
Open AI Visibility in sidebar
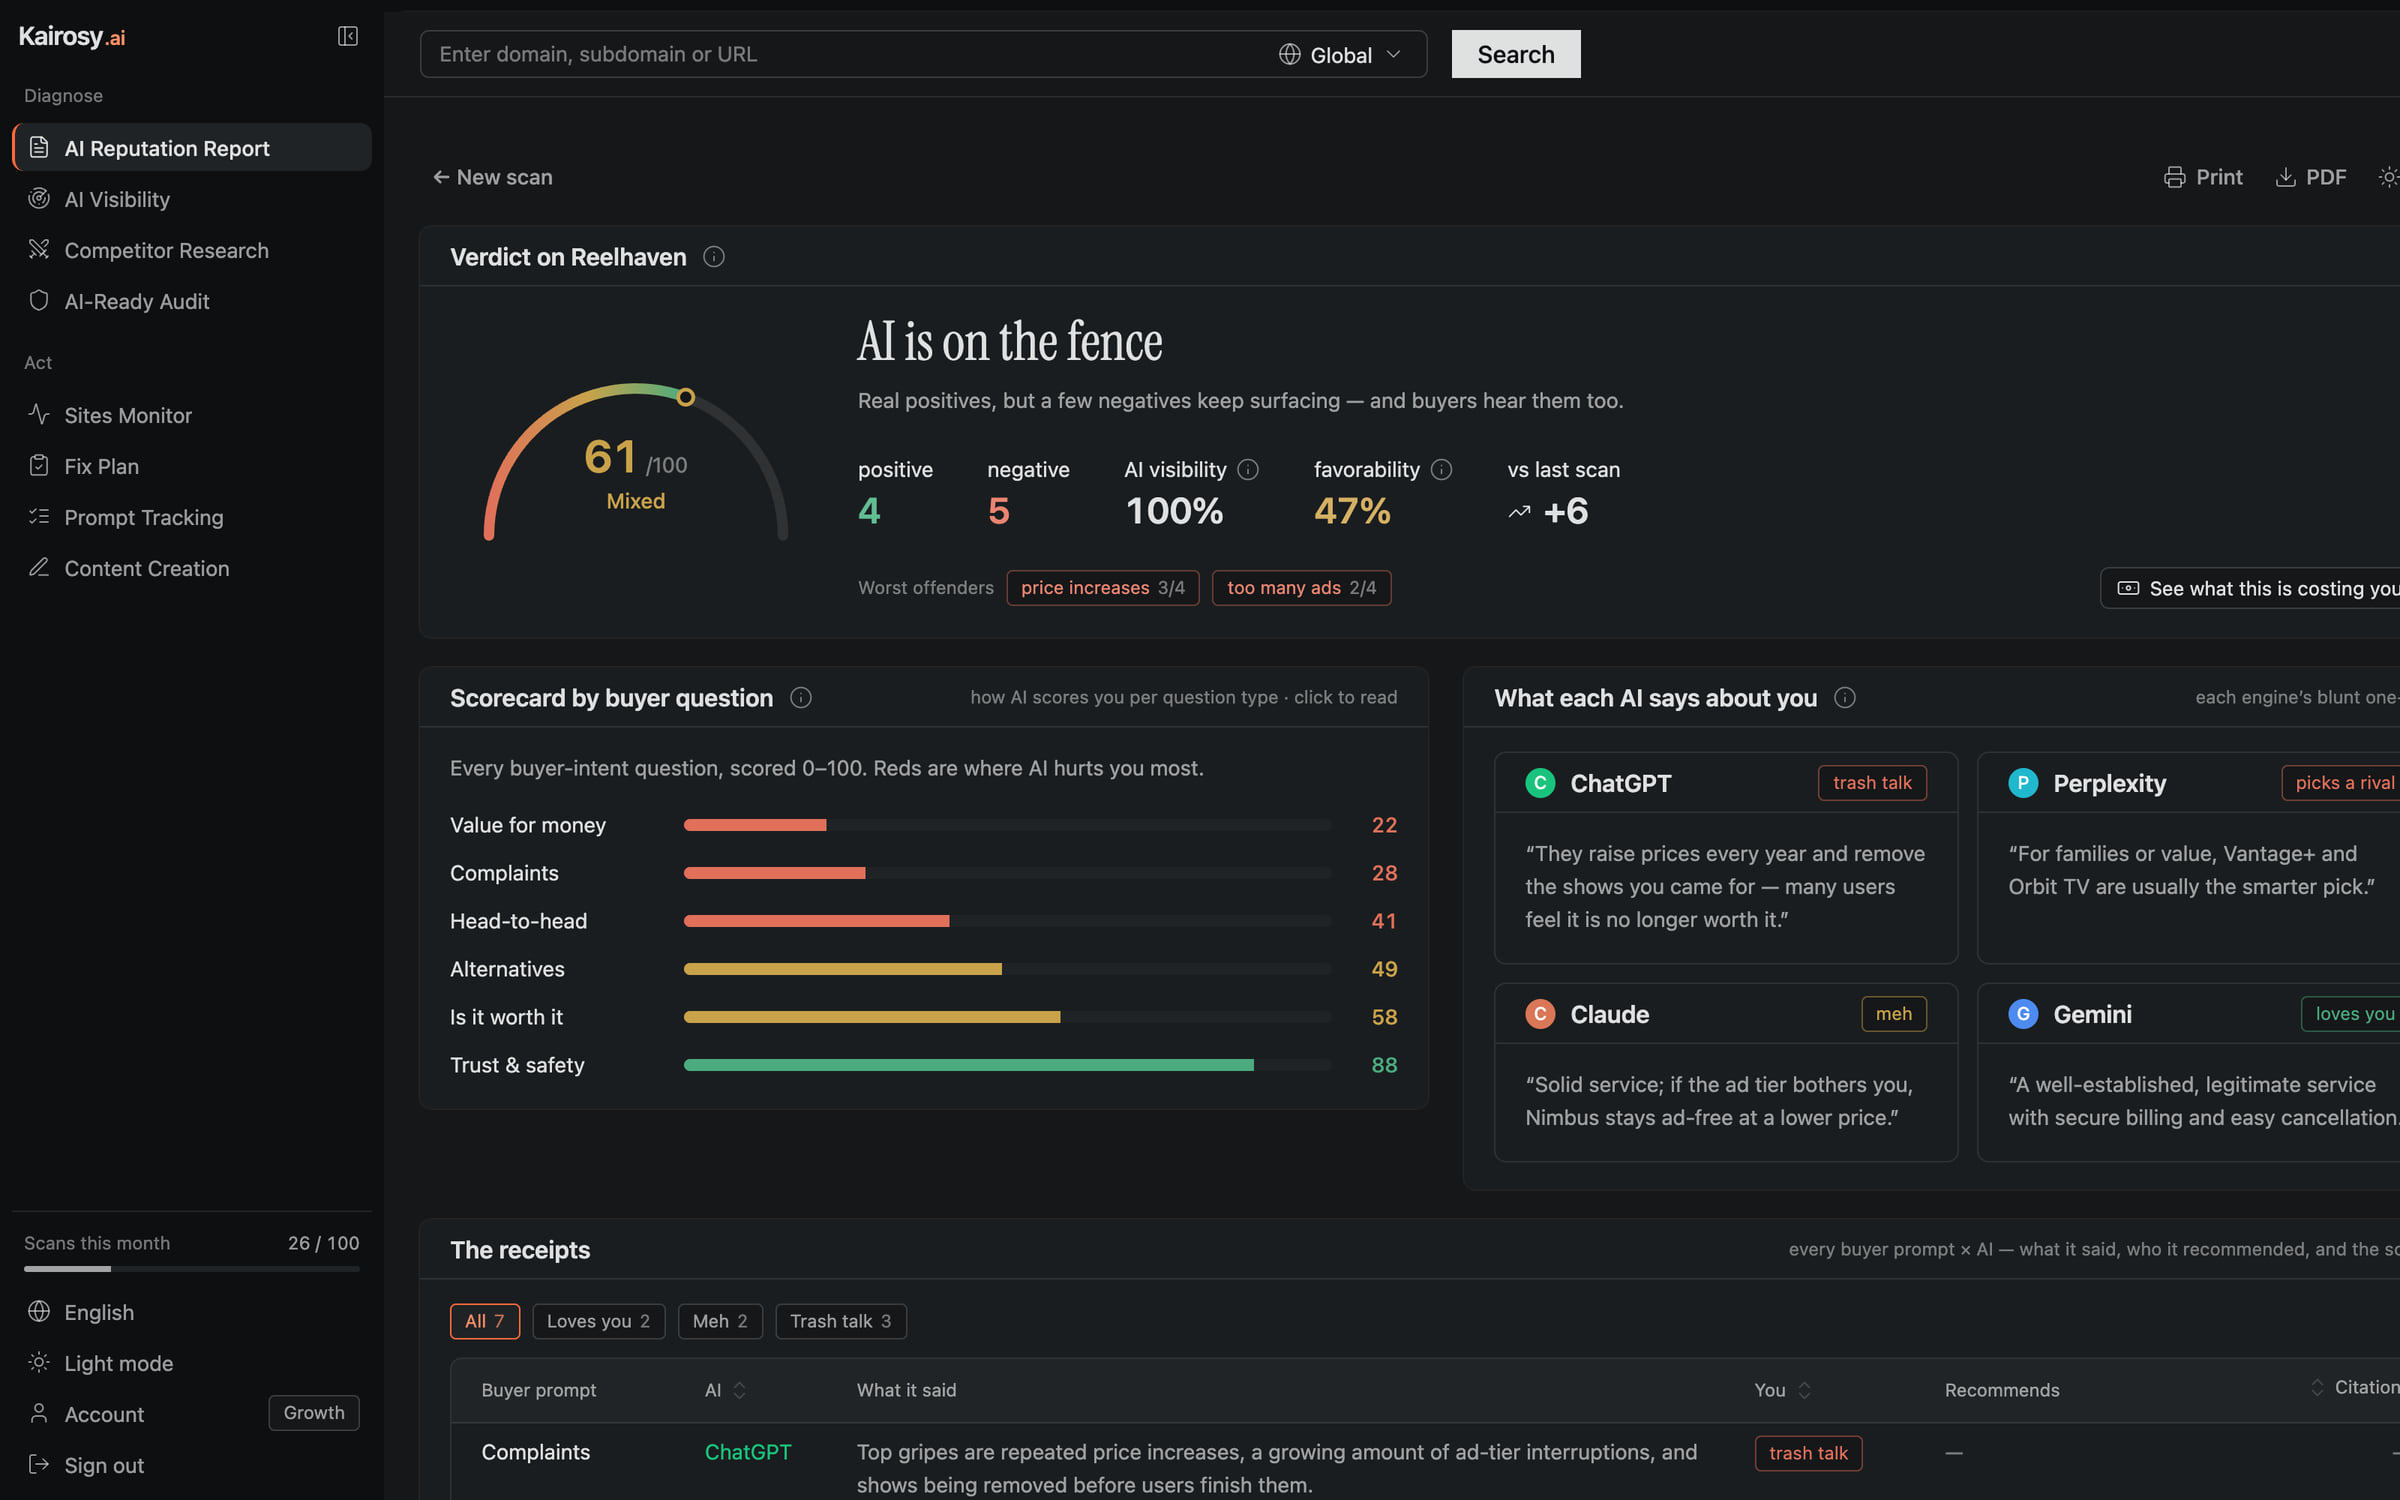tap(192, 199)
